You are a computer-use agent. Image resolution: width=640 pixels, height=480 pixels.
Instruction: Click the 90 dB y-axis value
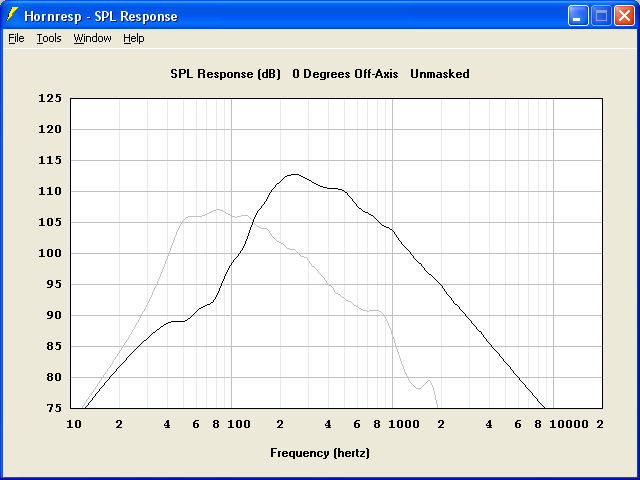[x=54, y=316]
